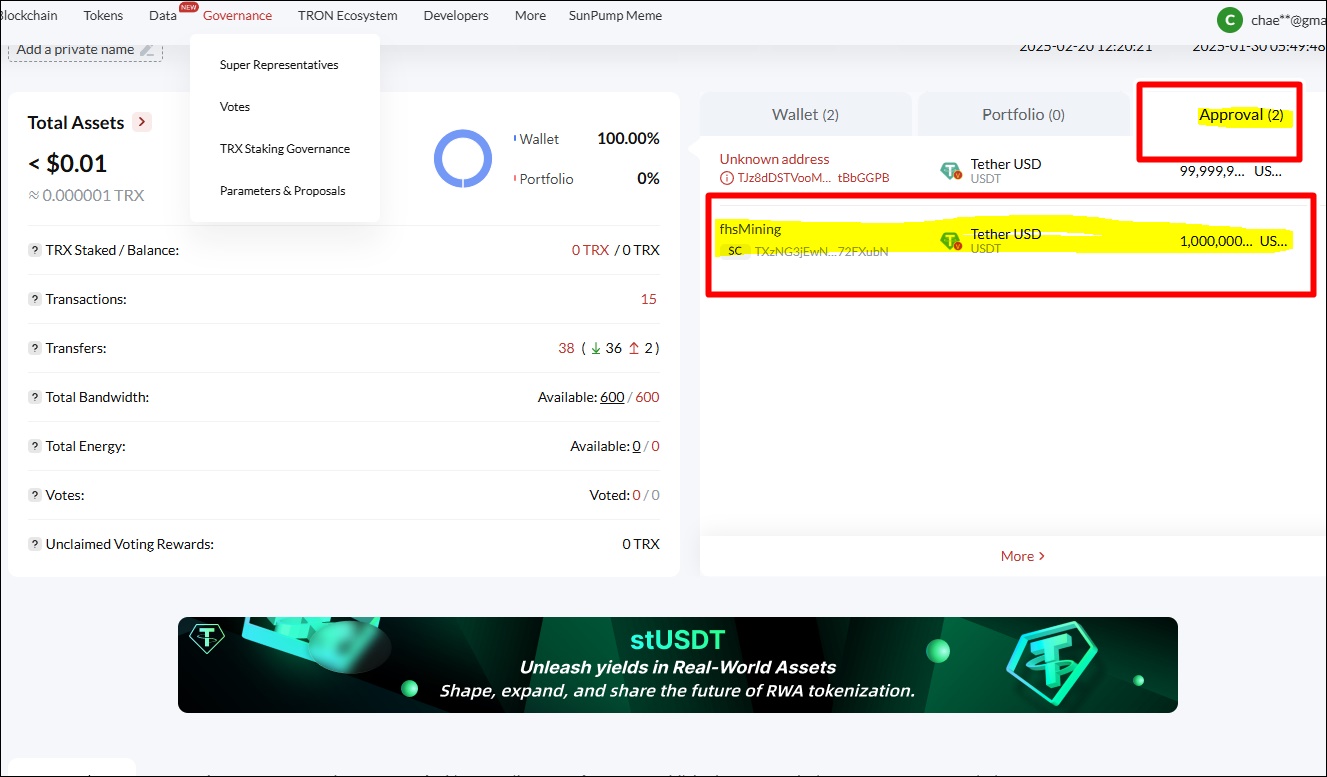Viewport: 1327px width, 777px height.
Task: Click the < $0.01 total value
Action: pyautogui.click(x=67, y=163)
